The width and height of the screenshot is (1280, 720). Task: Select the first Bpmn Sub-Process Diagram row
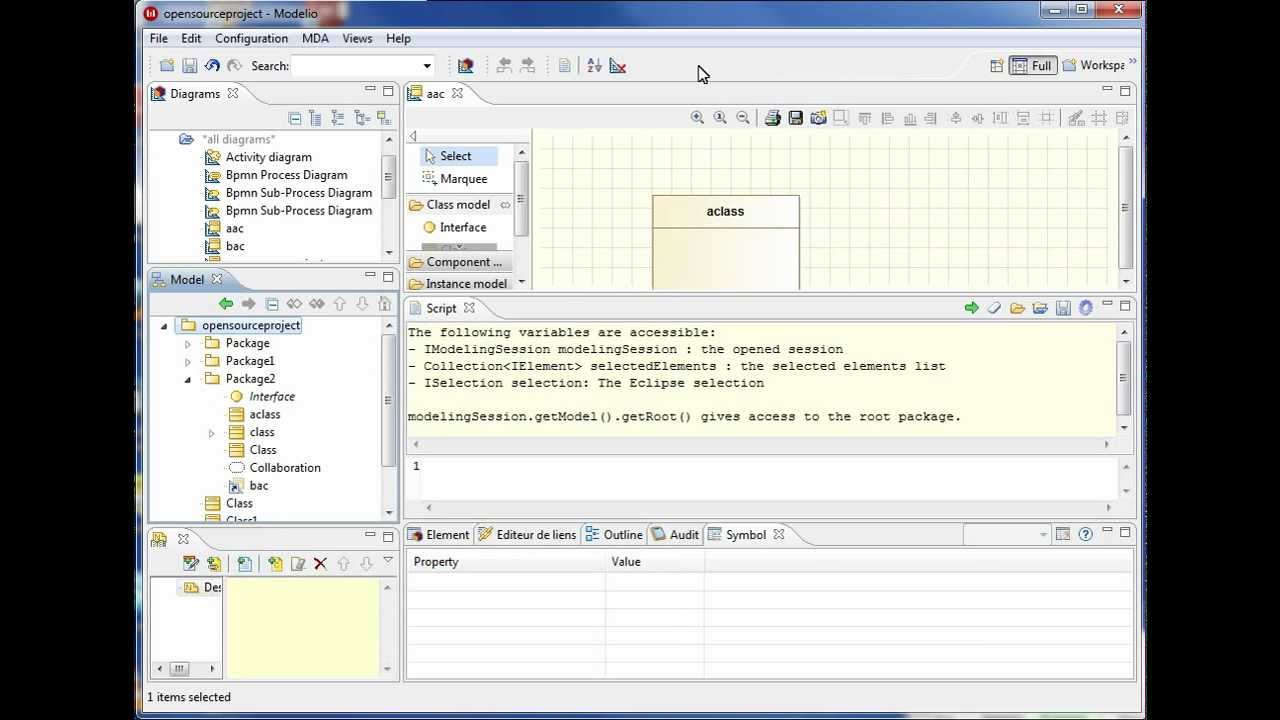pos(287,193)
